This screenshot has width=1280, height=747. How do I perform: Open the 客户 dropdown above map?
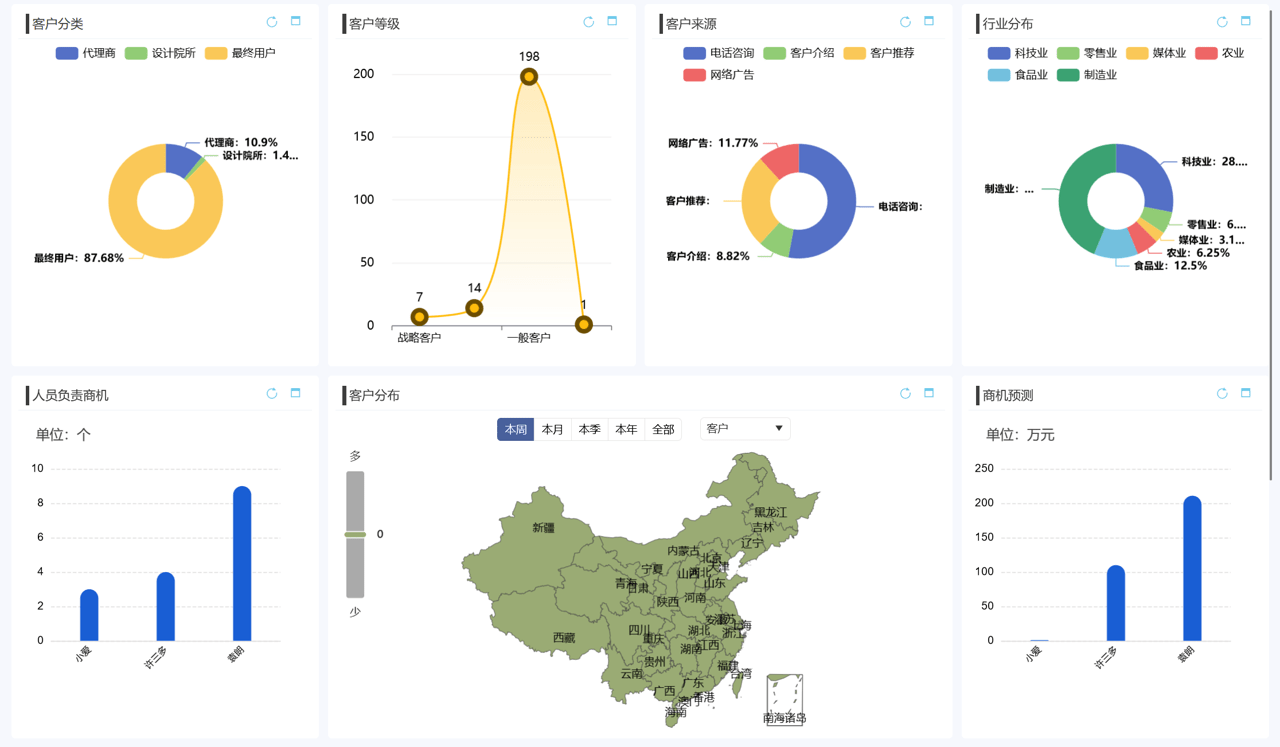tap(745, 429)
